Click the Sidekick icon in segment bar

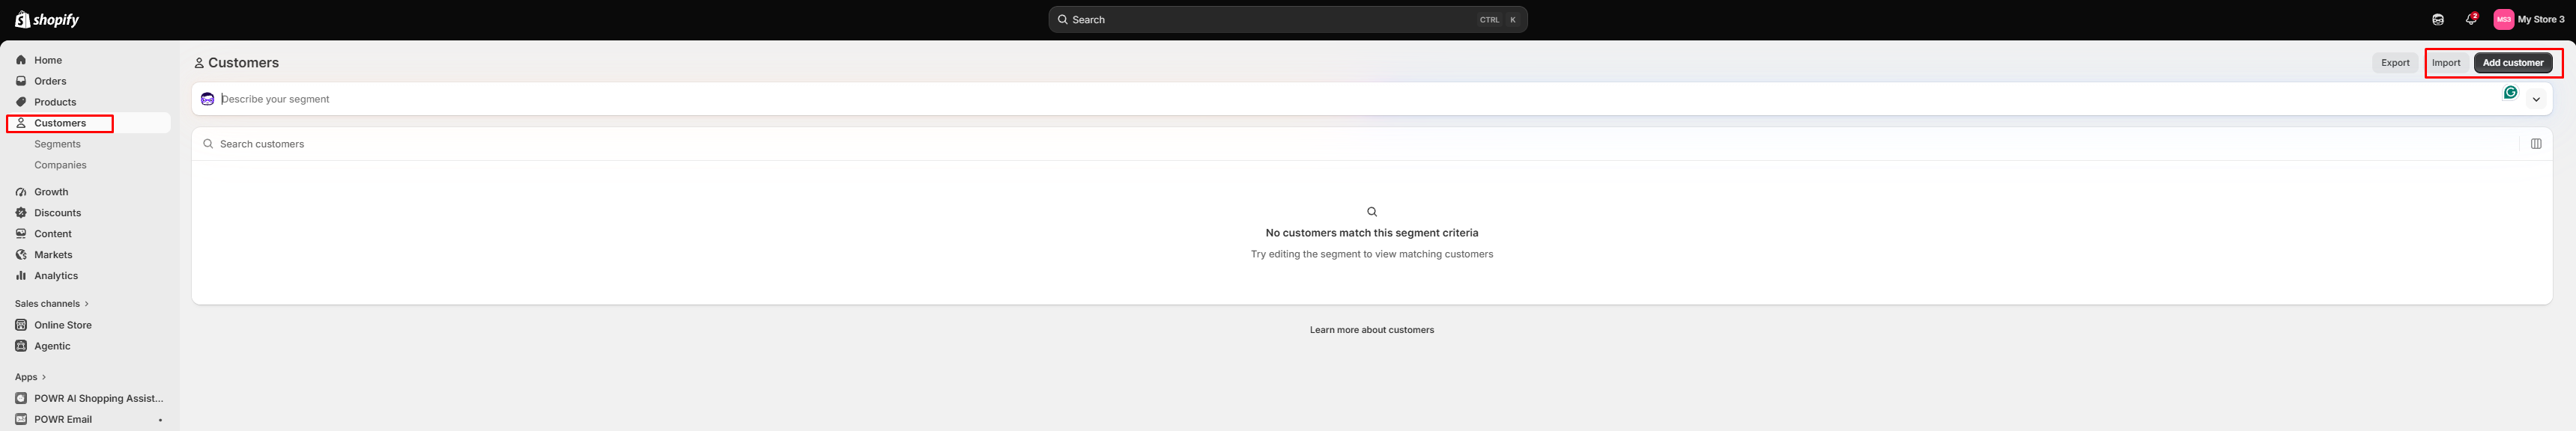click(x=207, y=99)
